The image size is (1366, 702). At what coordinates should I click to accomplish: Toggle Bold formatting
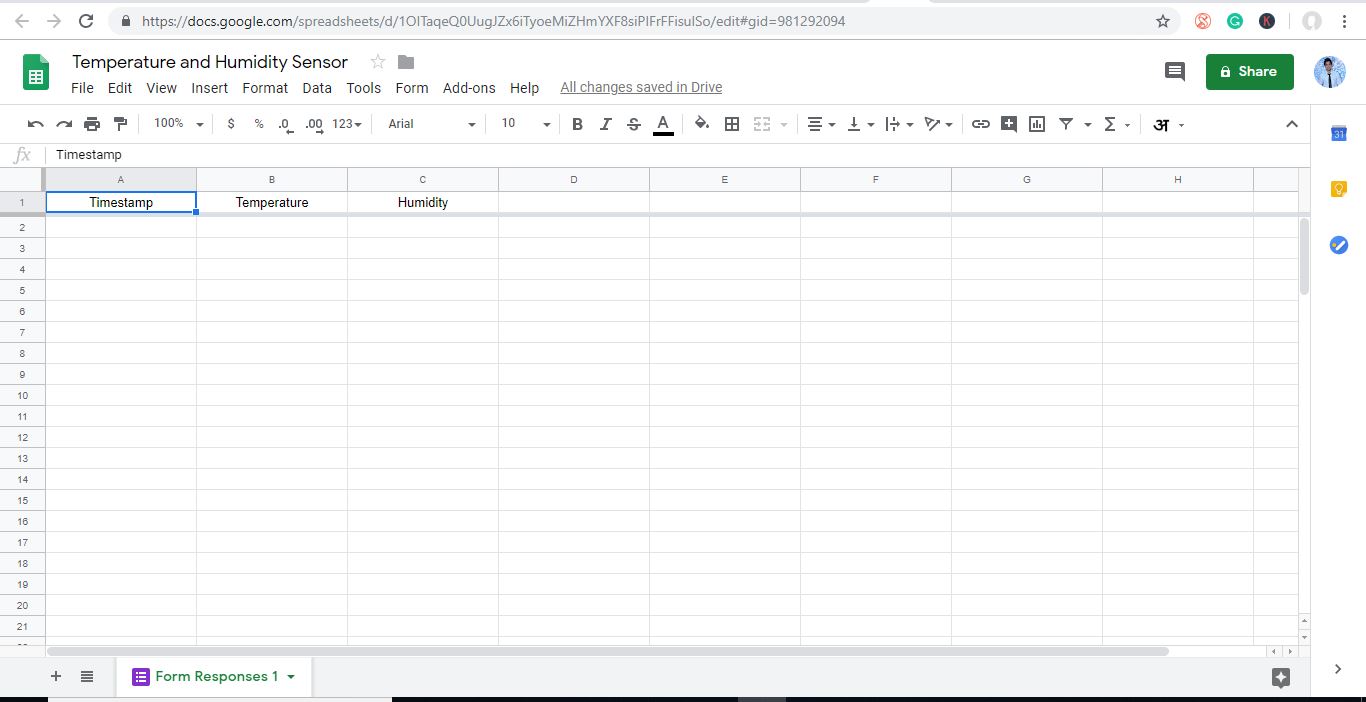click(577, 124)
